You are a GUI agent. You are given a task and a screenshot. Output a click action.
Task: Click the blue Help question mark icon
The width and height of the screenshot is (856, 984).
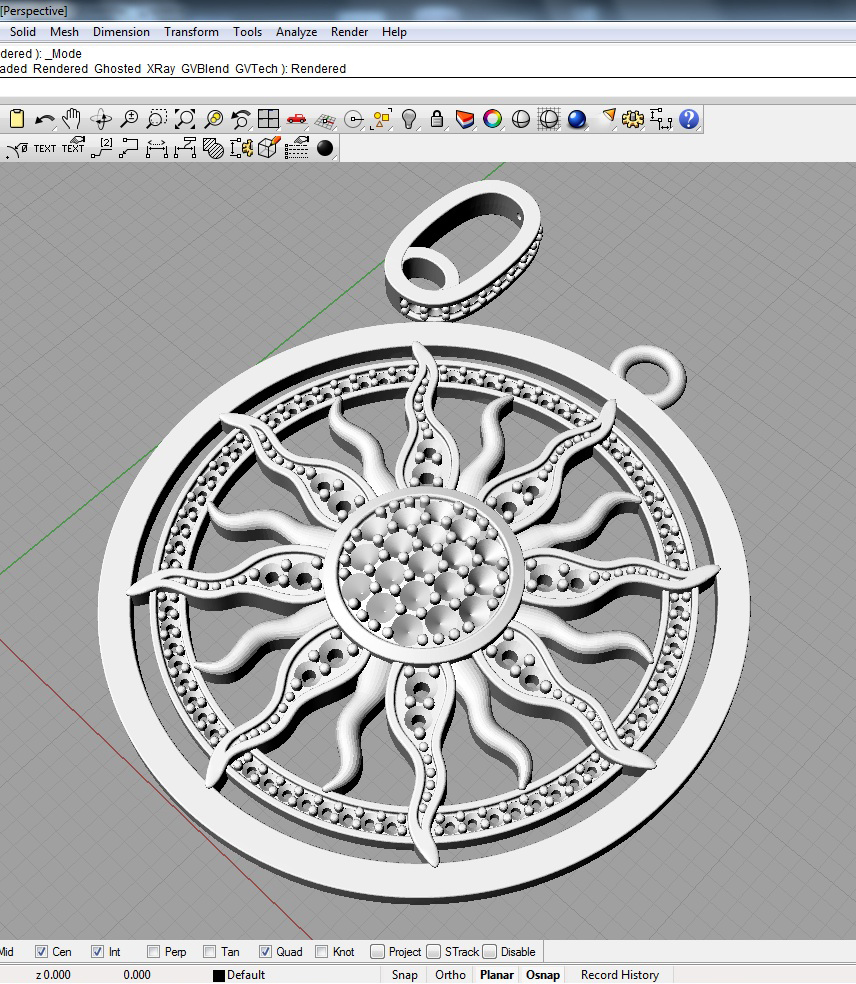[689, 119]
